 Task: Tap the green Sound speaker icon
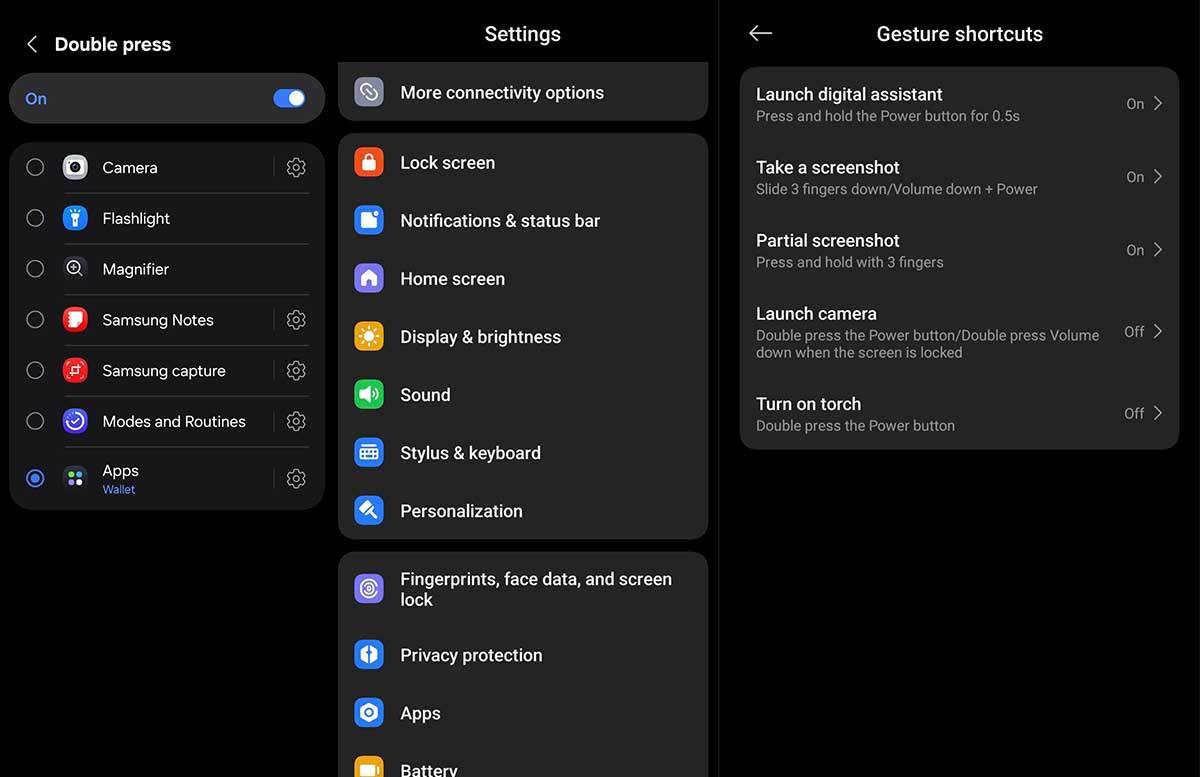[369, 395]
